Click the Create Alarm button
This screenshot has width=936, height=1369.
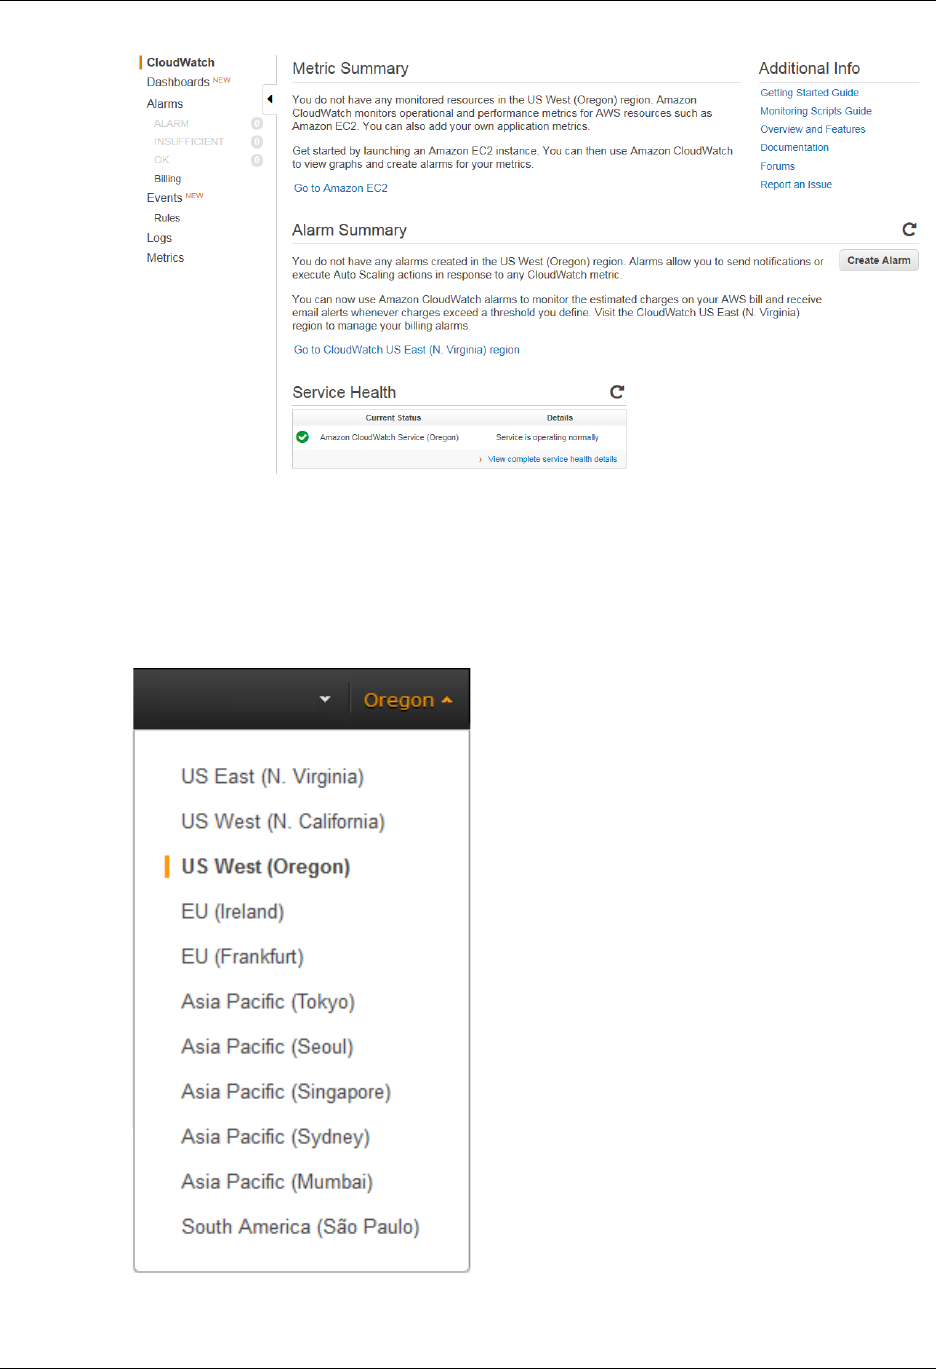[879, 260]
